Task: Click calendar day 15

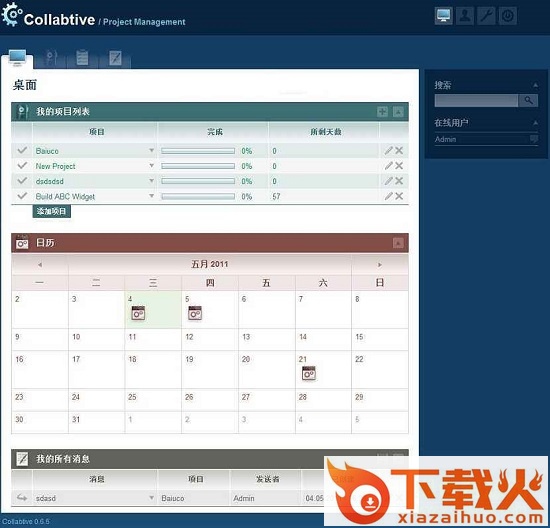Action: [380, 340]
